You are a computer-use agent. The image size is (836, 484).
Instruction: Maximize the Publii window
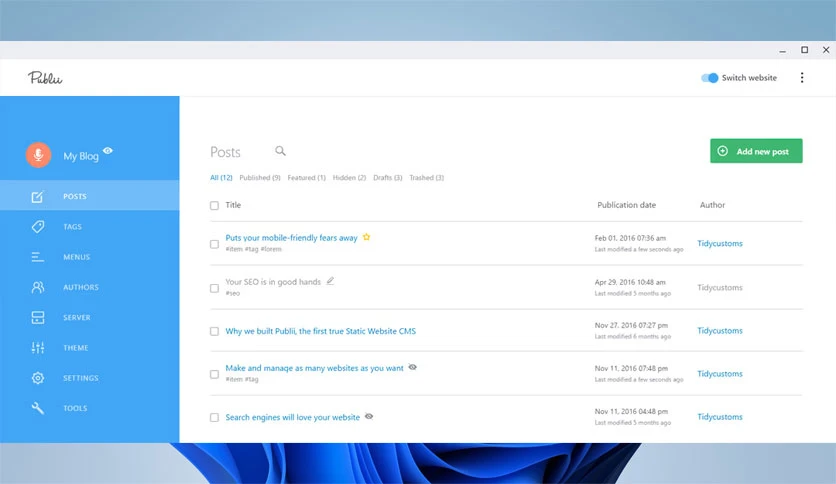tap(805, 50)
